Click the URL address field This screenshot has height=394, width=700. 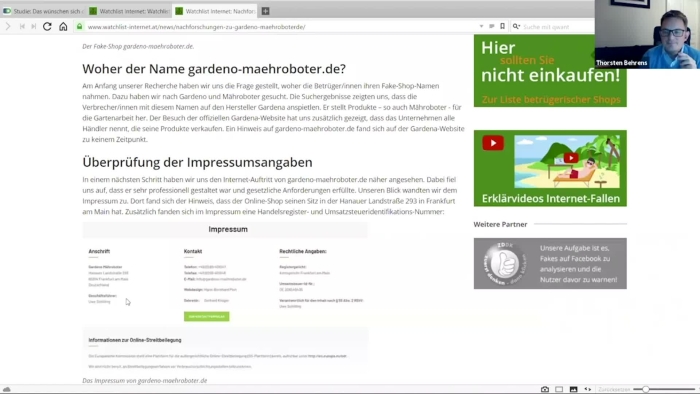[x=281, y=27]
